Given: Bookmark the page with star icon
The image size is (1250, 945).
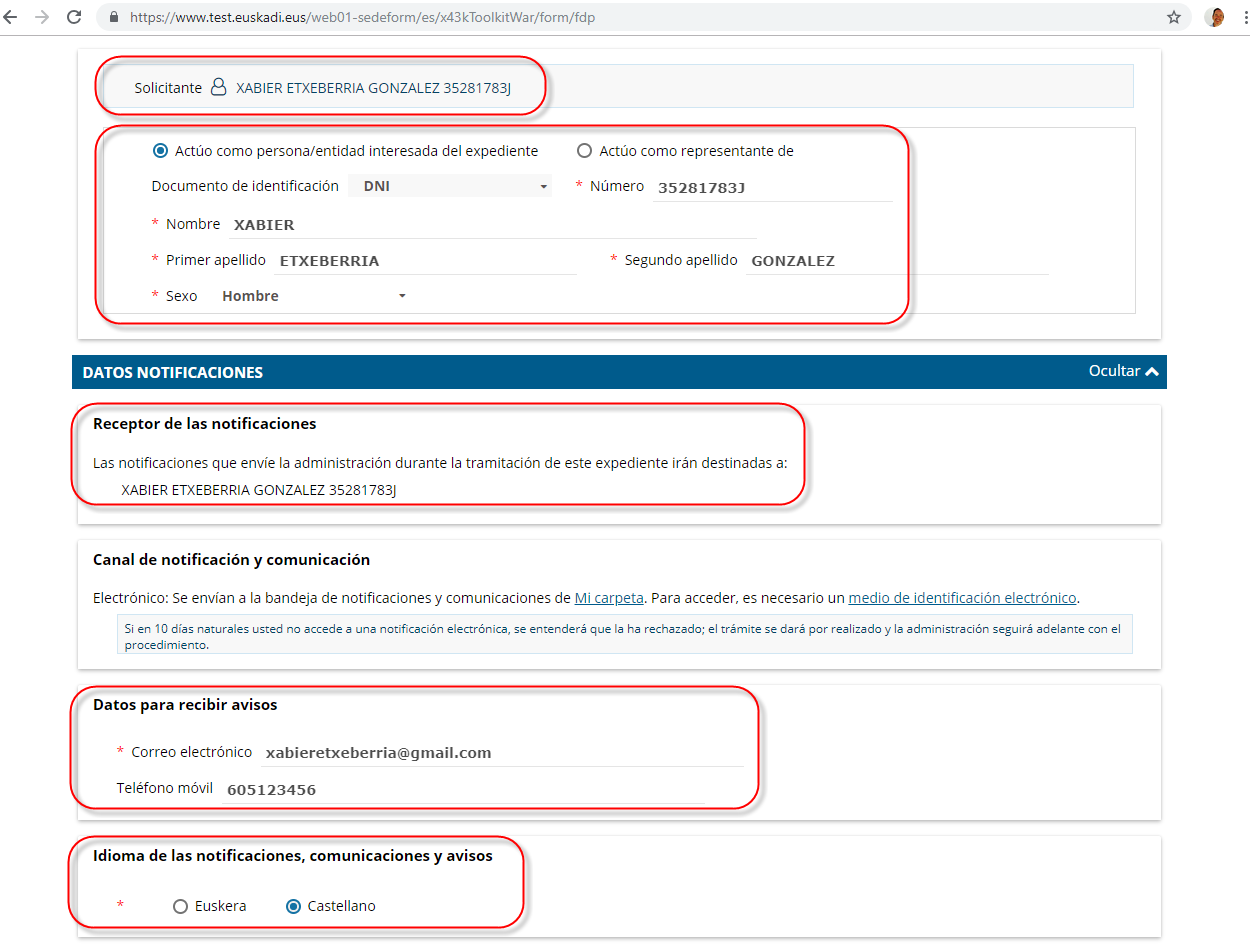Looking at the screenshot, I should coord(1174,17).
